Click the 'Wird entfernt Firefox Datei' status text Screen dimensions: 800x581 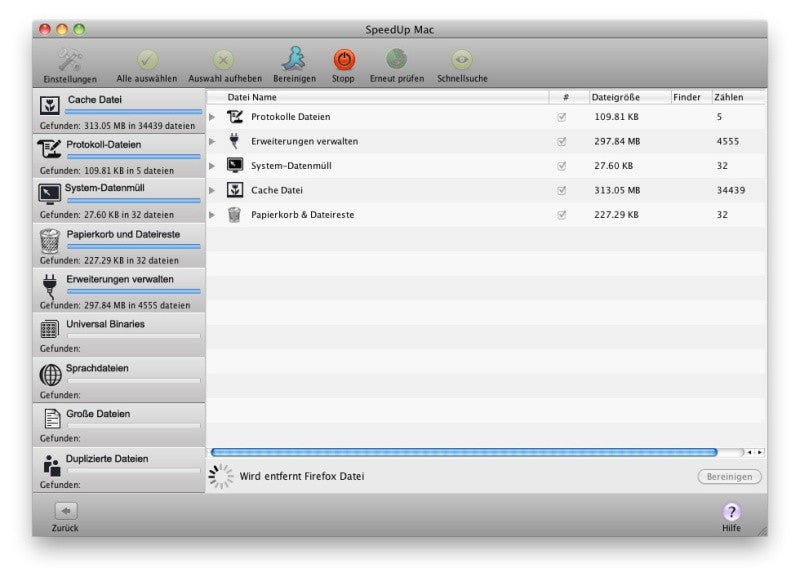tap(302, 476)
